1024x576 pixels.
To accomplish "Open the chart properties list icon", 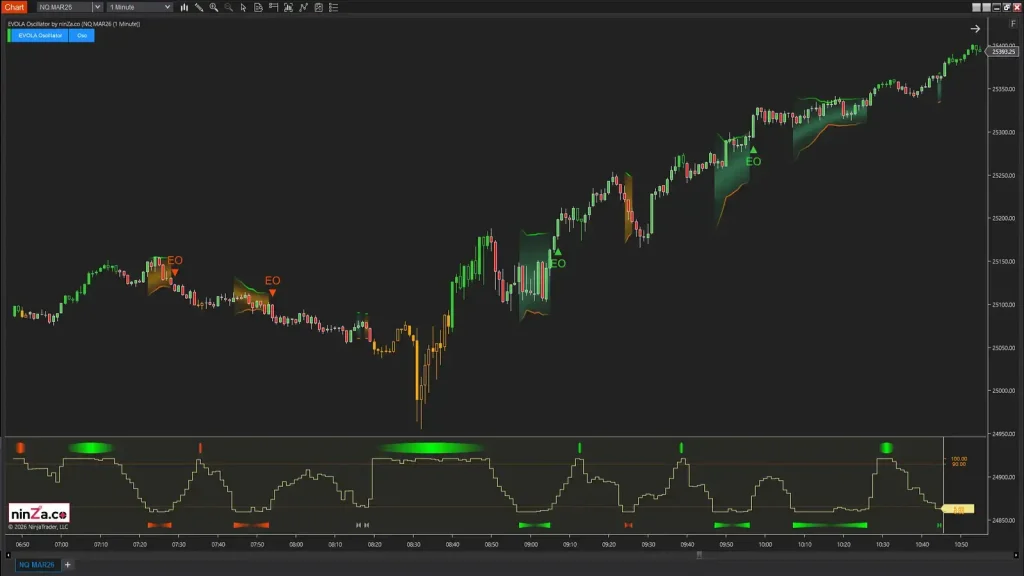I will [335, 7].
